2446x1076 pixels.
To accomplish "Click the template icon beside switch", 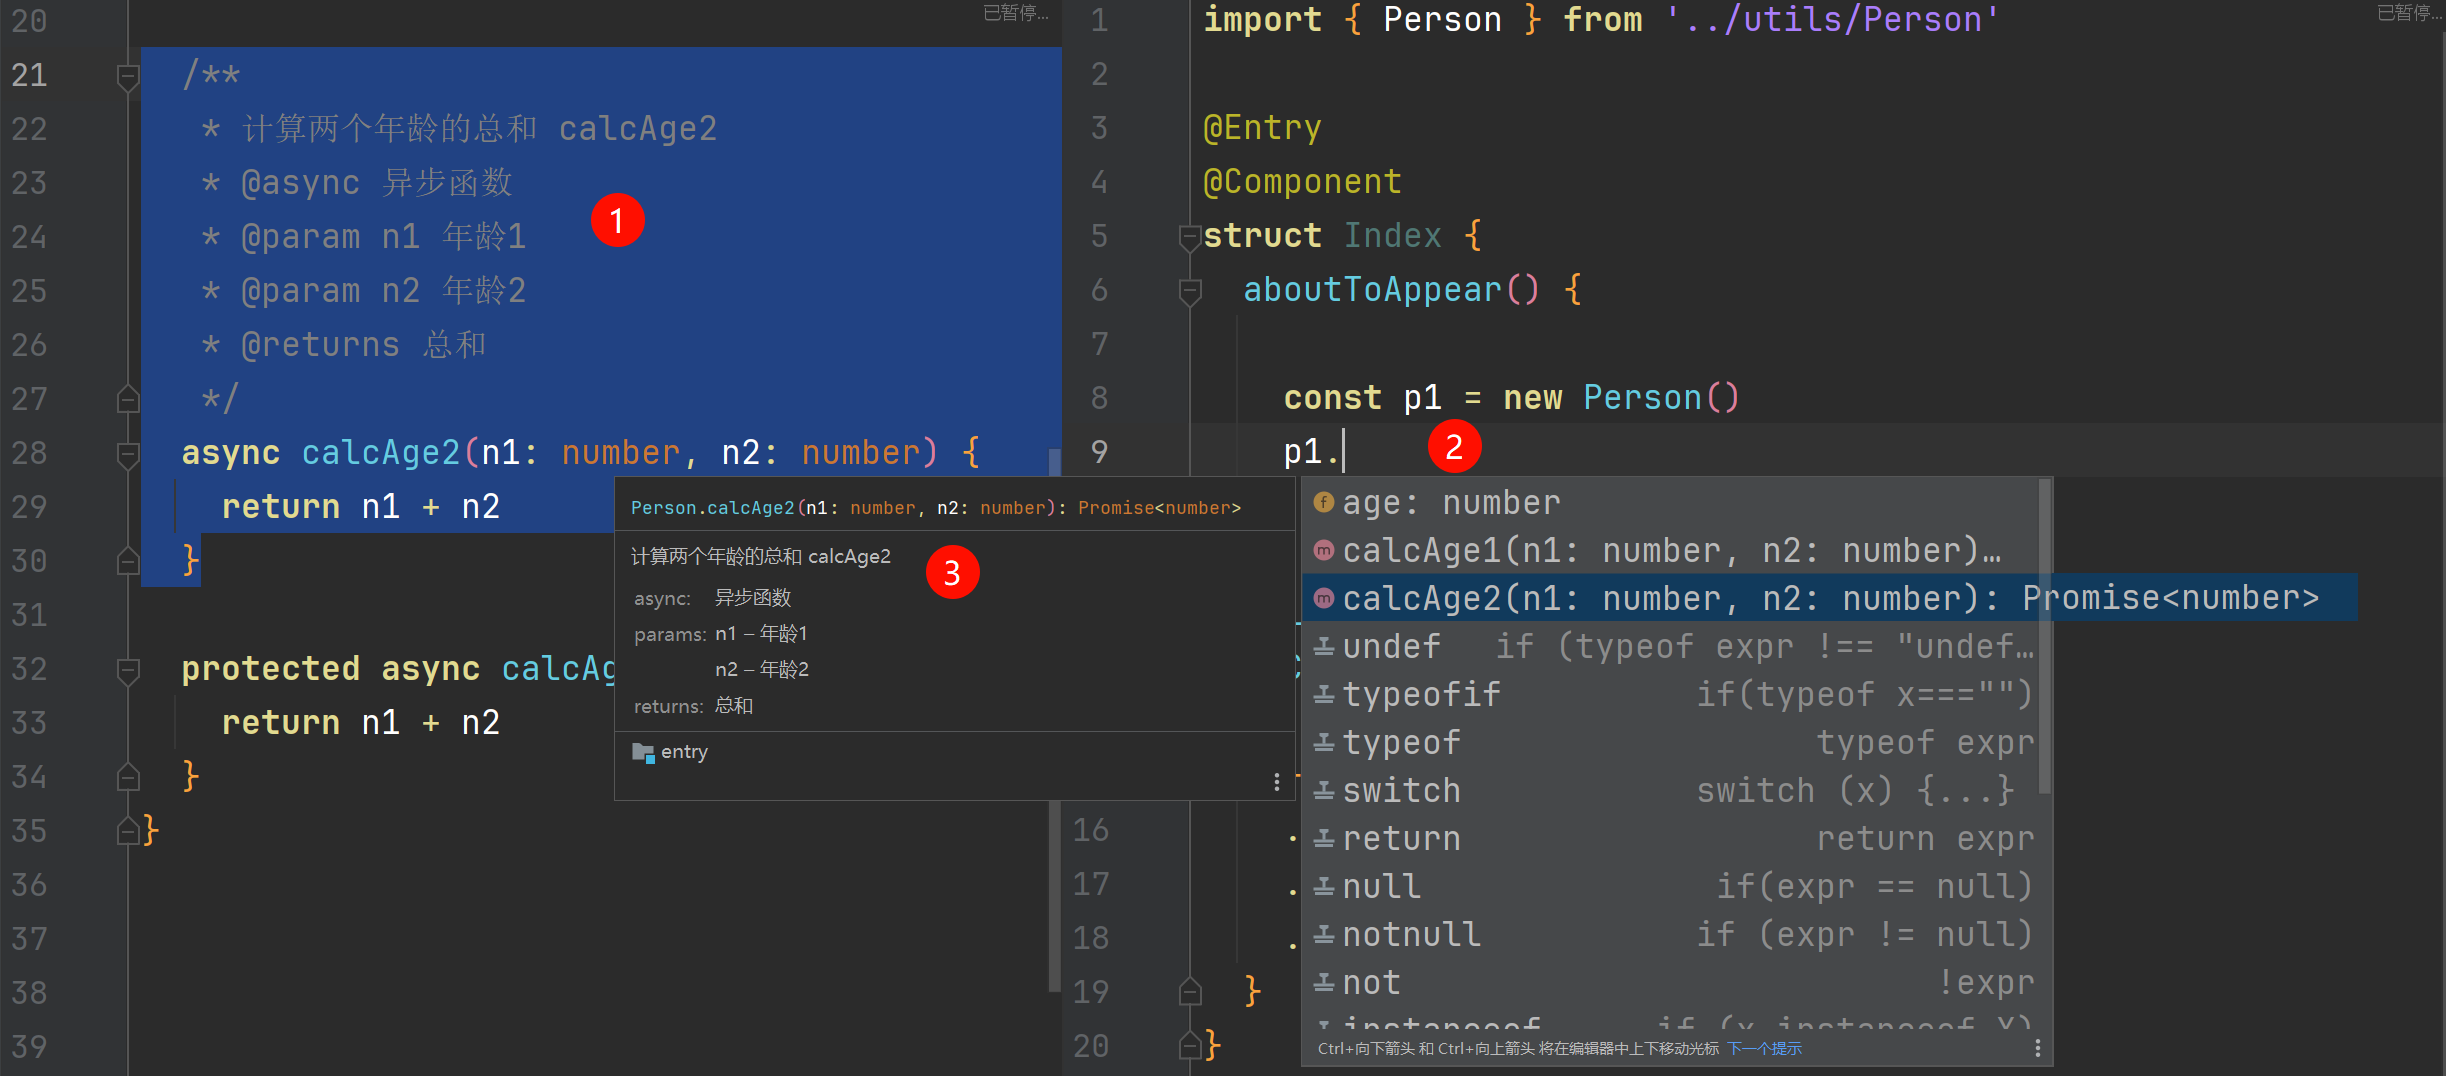I will click(x=1323, y=790).
